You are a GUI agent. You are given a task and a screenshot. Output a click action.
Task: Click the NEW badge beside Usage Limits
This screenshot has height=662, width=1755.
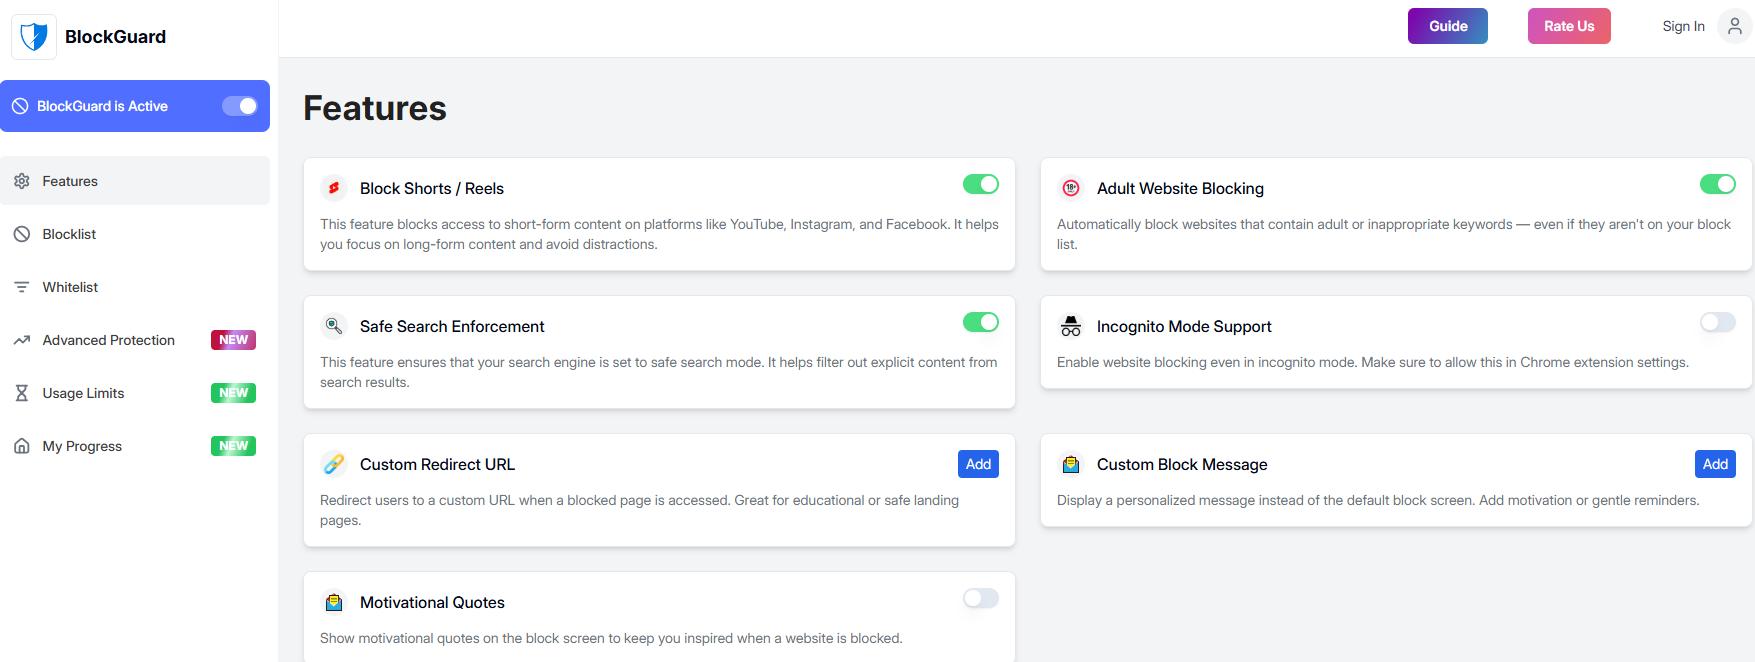tap(233, 393)
